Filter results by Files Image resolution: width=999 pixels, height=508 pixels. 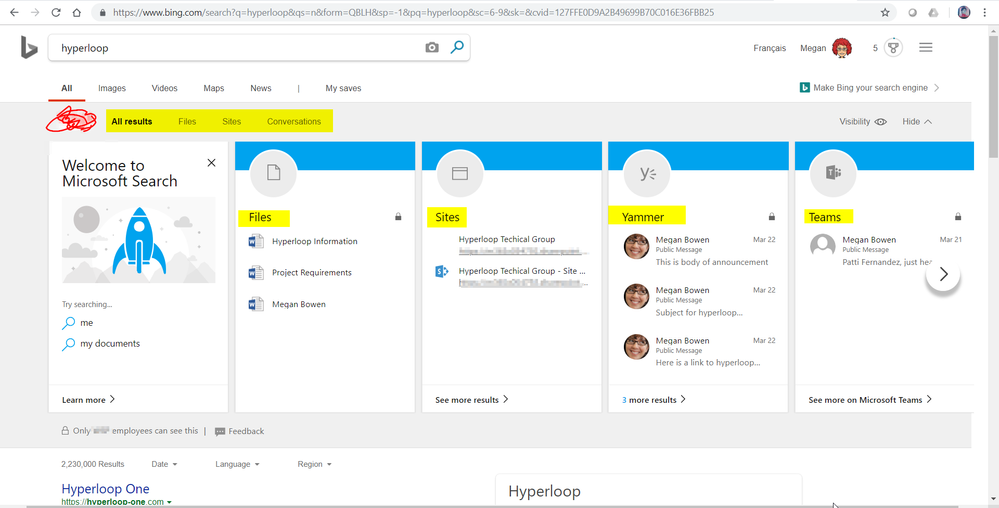(187, 122)
